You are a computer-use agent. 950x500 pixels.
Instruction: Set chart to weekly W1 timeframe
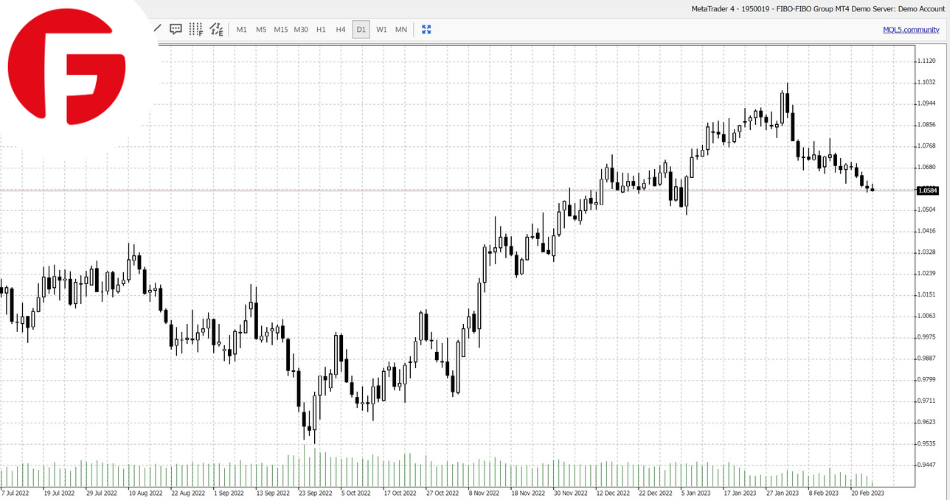coord(381,30)
